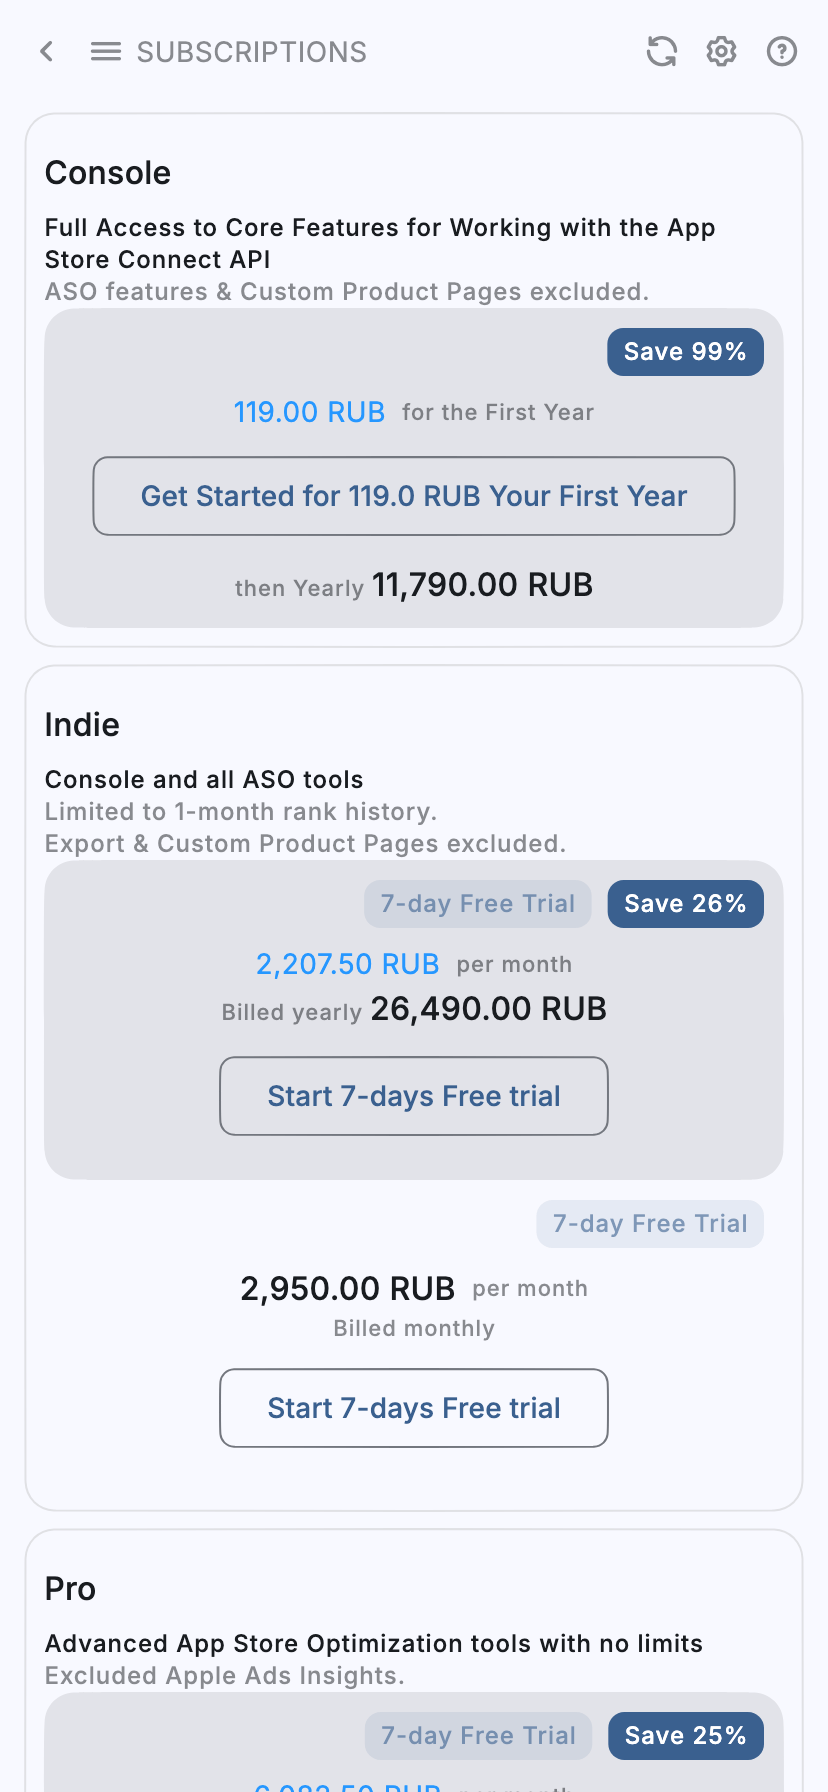Click the Save 99% badge
This screenshot has width=828, height=1792.
pos(685,352)
